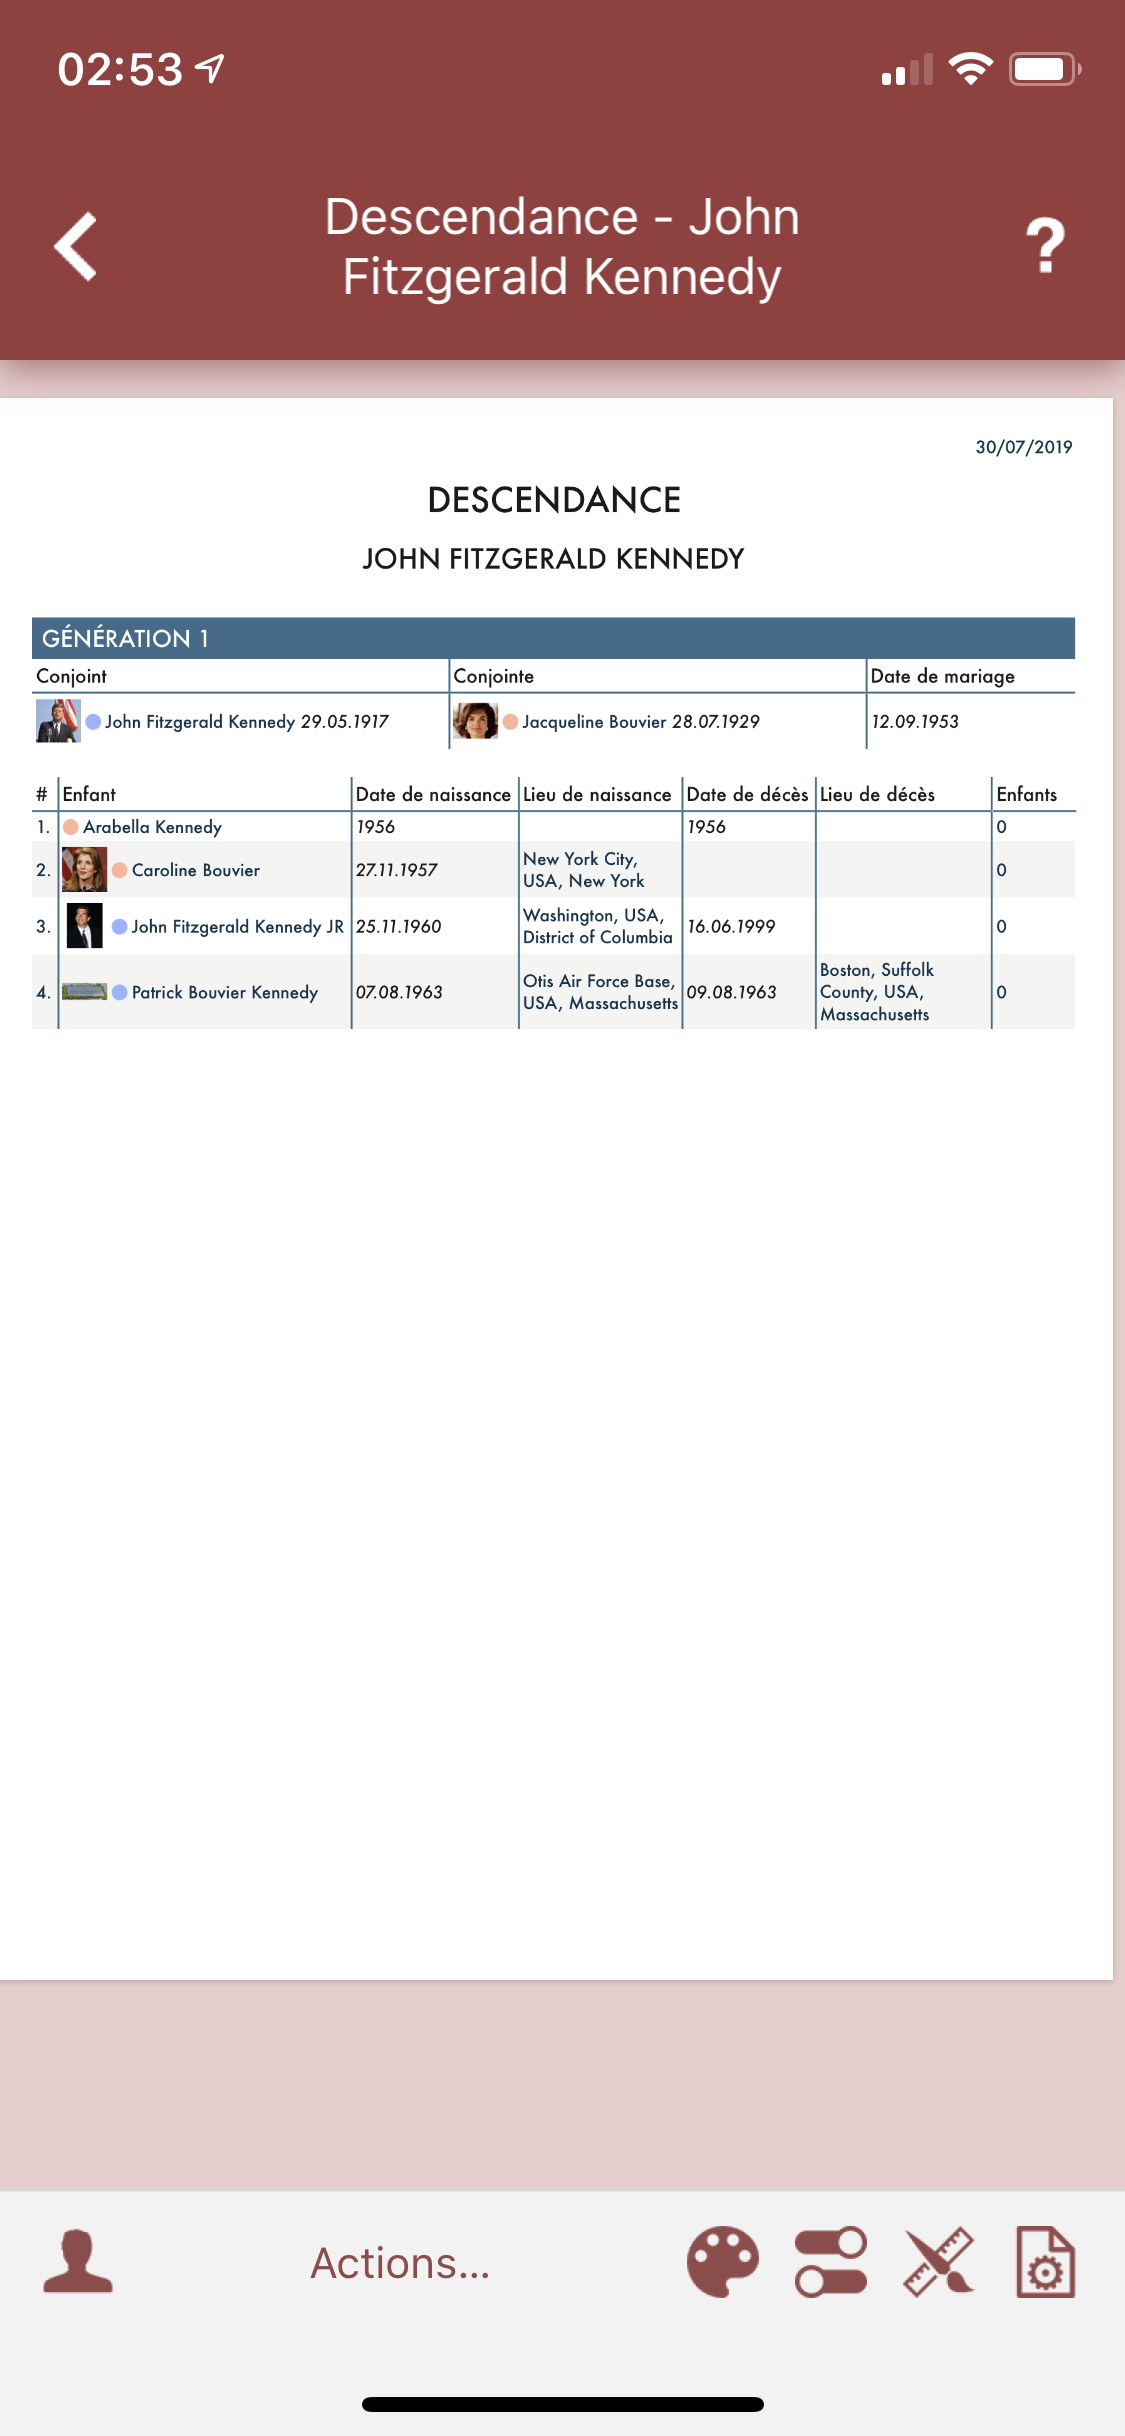
Task: Tap Jacqueline Bouvier's portrait thumbnail
Action: 476,721
